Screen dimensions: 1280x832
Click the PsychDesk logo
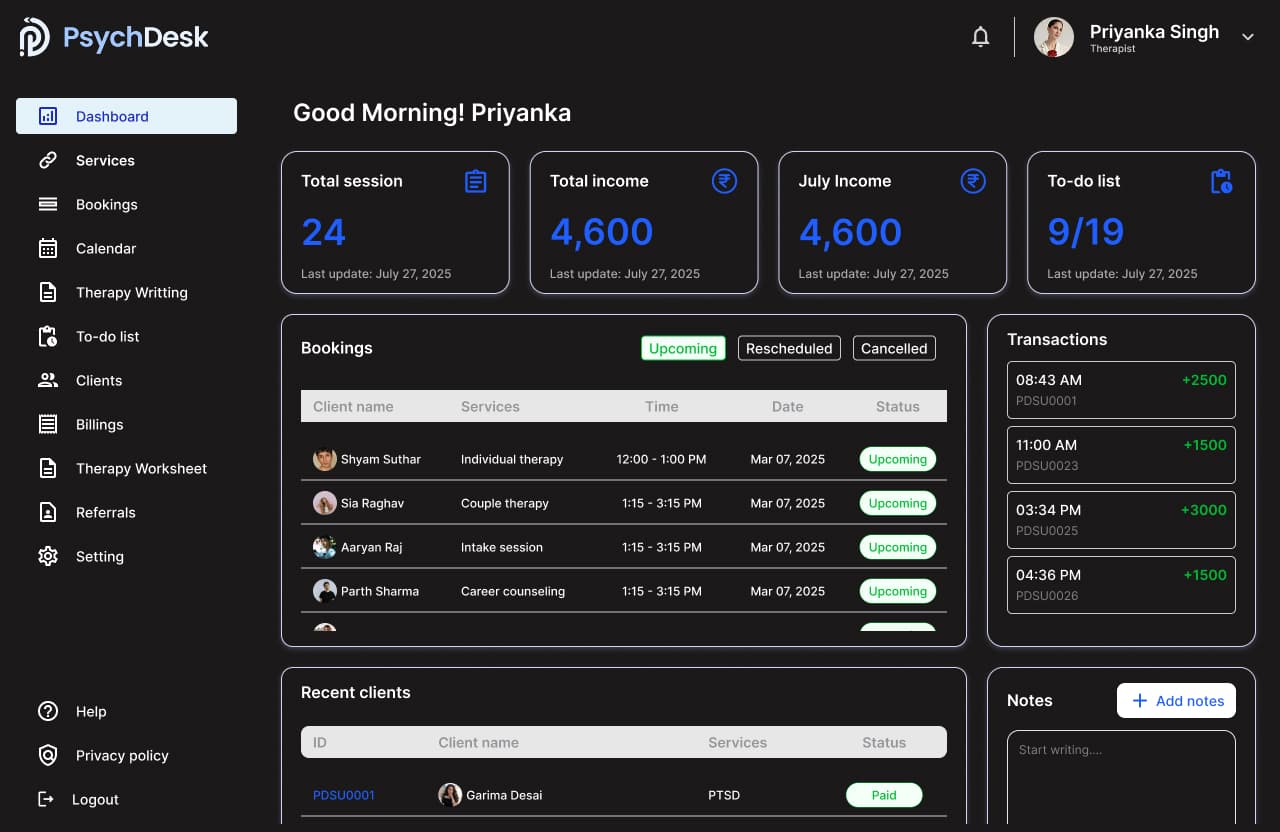pyautogui.click(x=113, y=37)
